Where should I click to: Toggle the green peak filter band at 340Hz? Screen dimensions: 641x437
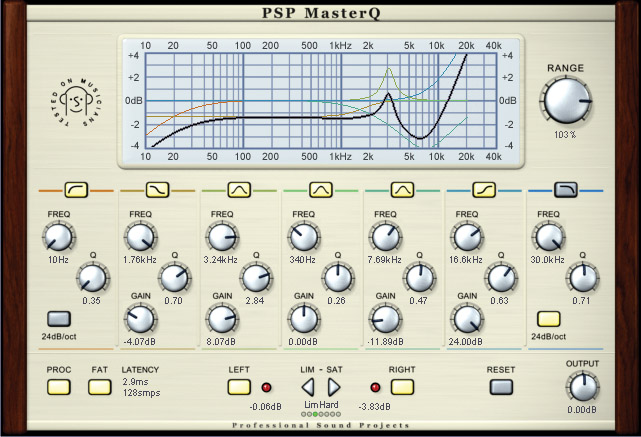click(321, 188)
